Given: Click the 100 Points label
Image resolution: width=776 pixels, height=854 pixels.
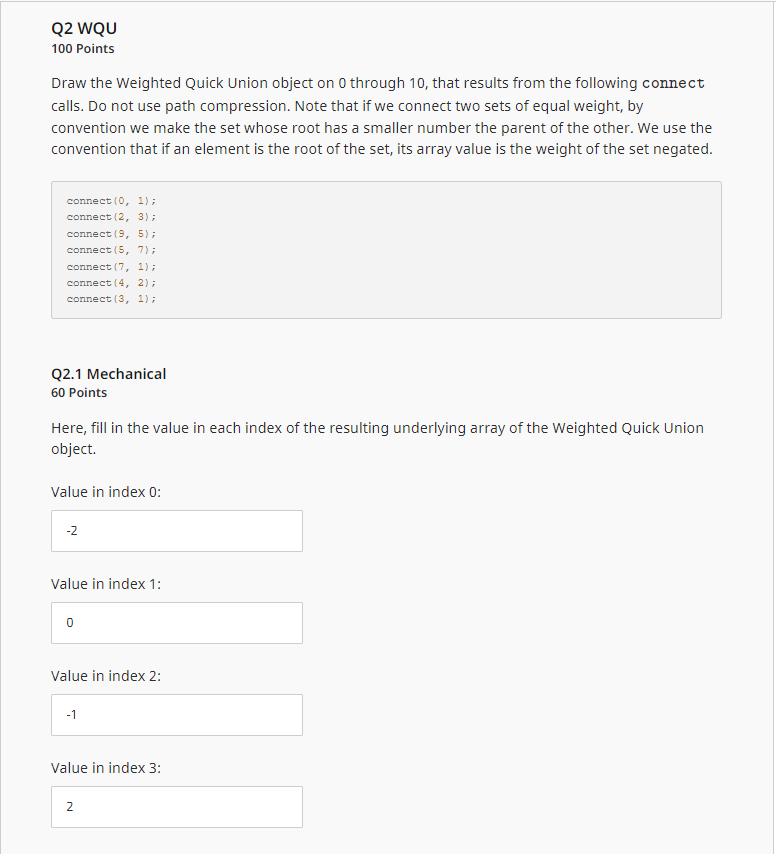Looking at the screenshot, I should click(x=83, y=48).
